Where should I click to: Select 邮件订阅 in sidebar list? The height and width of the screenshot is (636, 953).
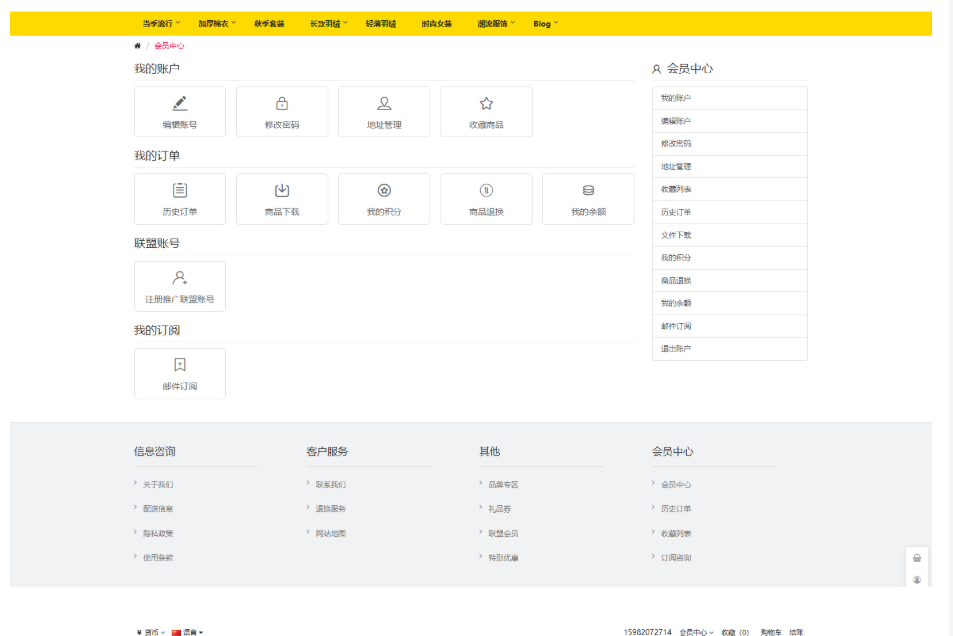[730, 326]
